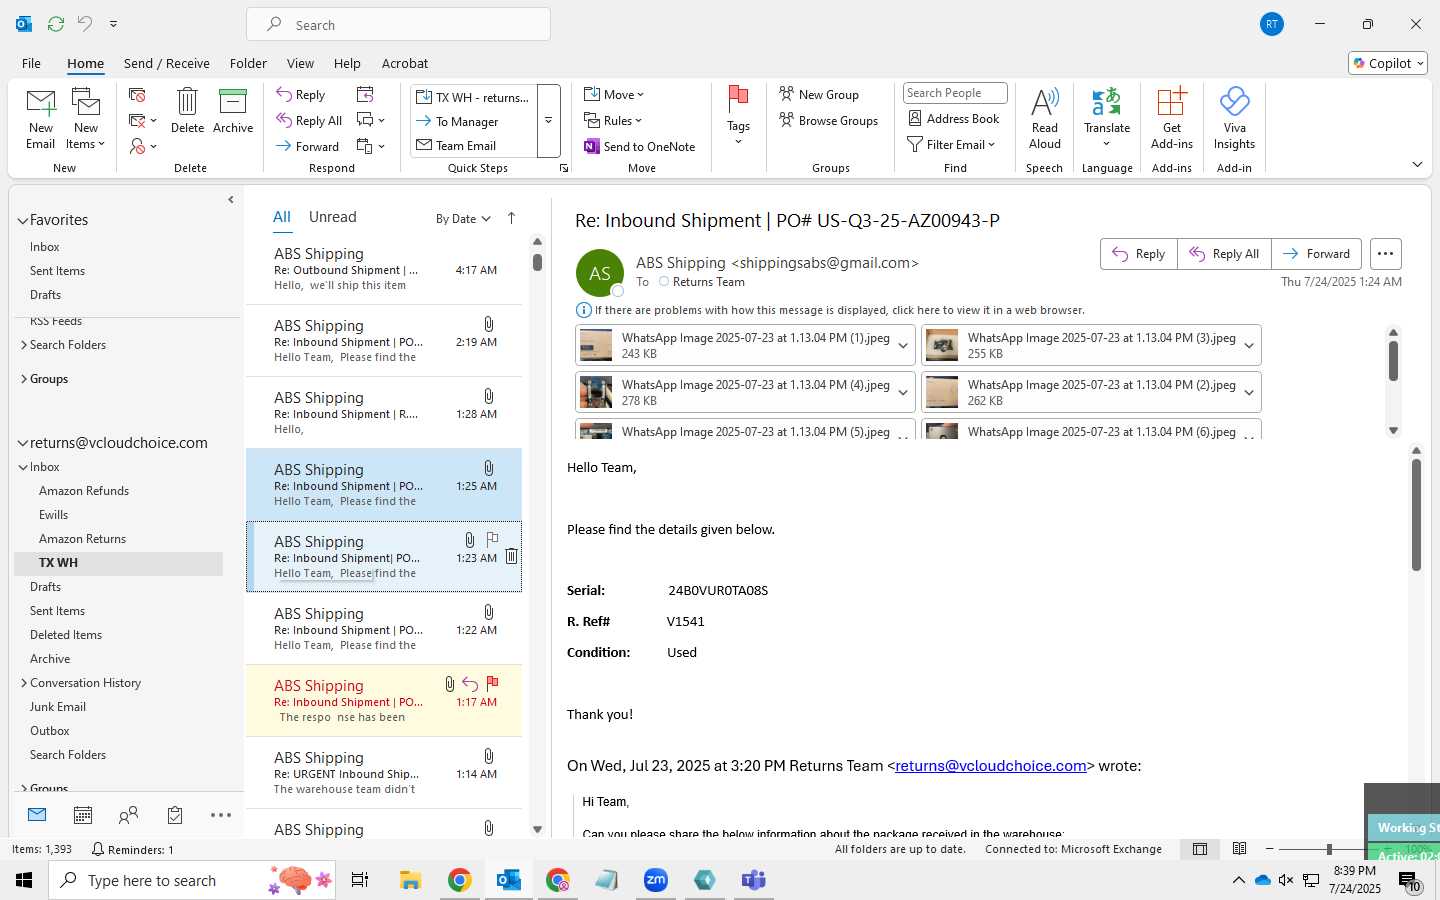Screen dimensions: 1440x900
Task: Open more actions ellipsis in reading pane
Action: pyautogui.click(x=1385, y=254)
